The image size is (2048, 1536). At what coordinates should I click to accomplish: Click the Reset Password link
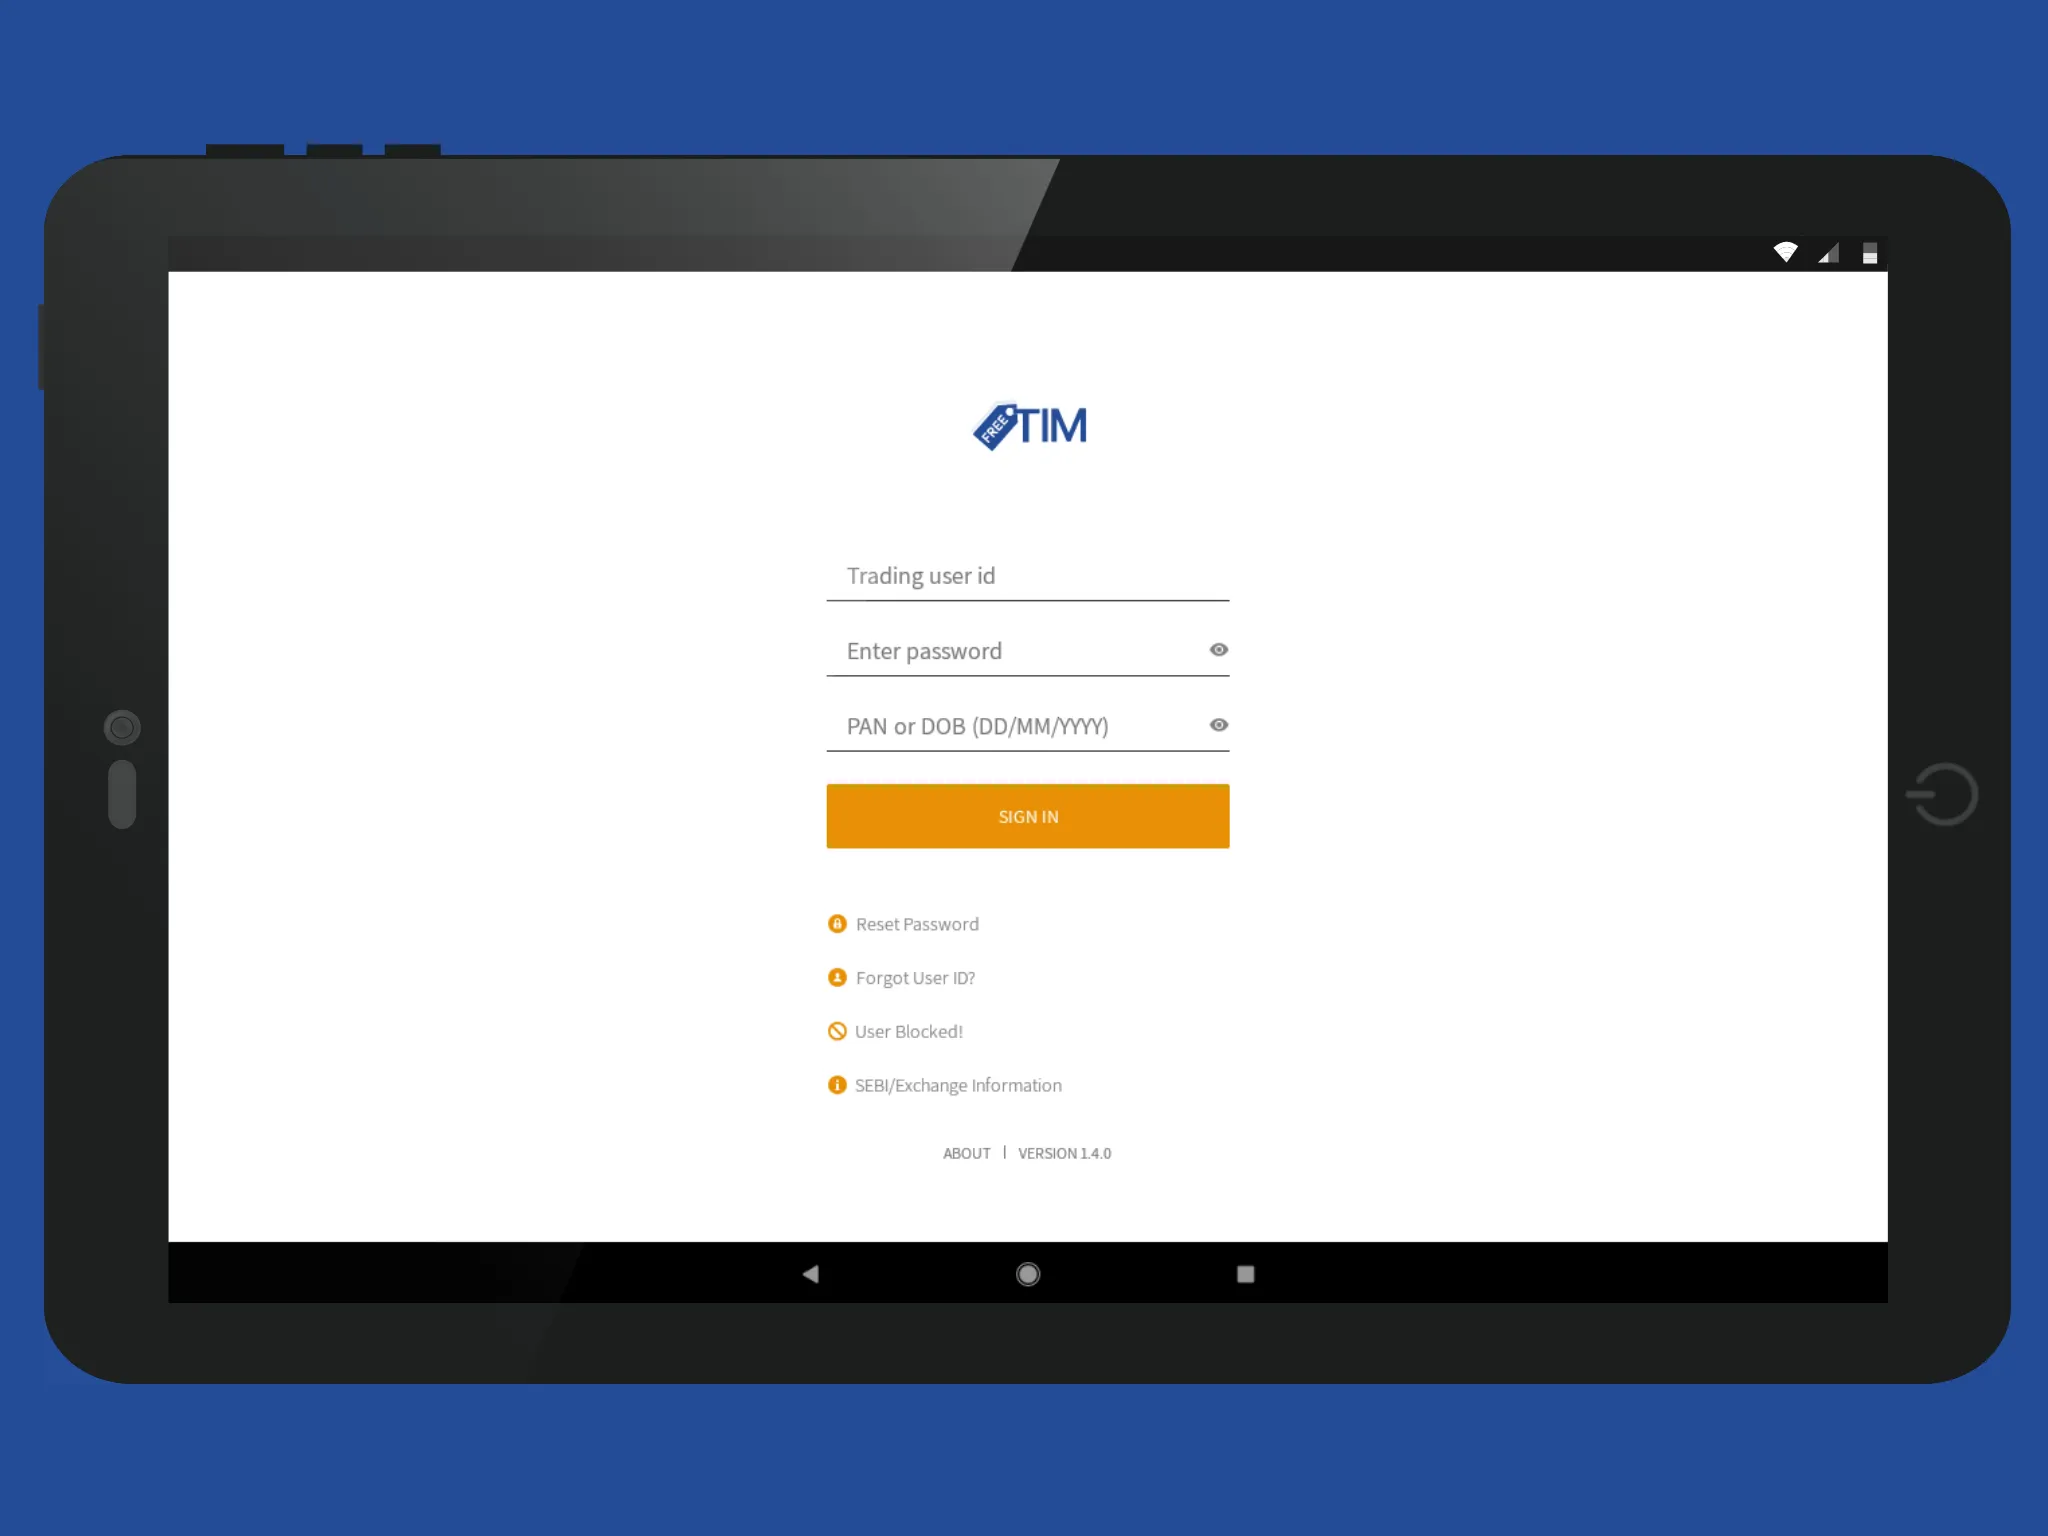916,923
